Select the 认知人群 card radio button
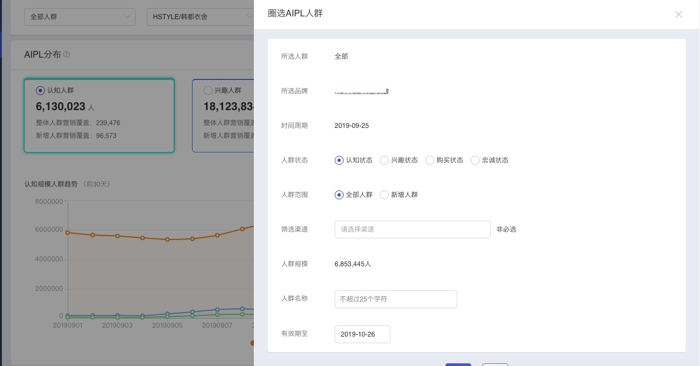Image resolution: width=700 pixels, height=366 pixels. tap(40, 91)
